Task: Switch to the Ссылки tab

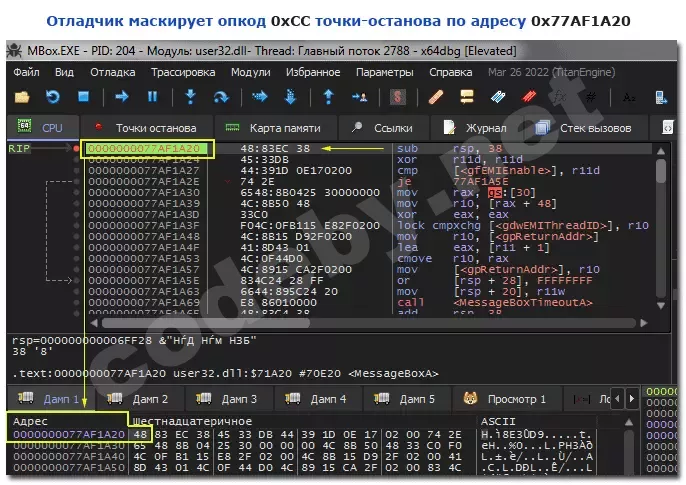Action: coord(383,128)
